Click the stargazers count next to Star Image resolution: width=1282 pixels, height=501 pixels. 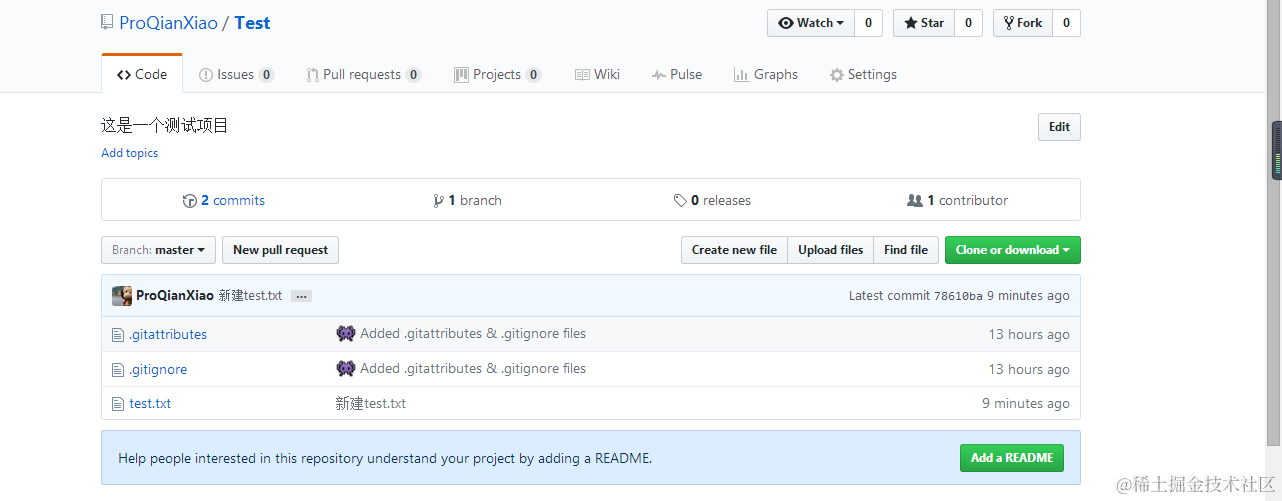968,23
